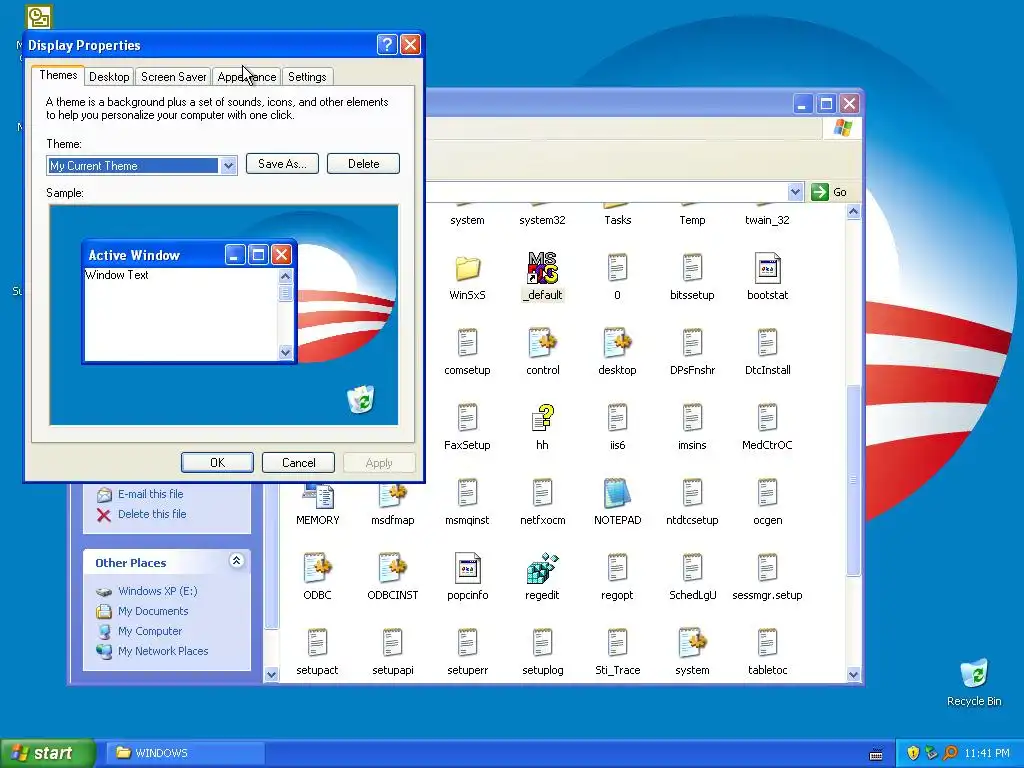
Task: Select the twain_32 folder label
Action: click(x=767, y=220)
